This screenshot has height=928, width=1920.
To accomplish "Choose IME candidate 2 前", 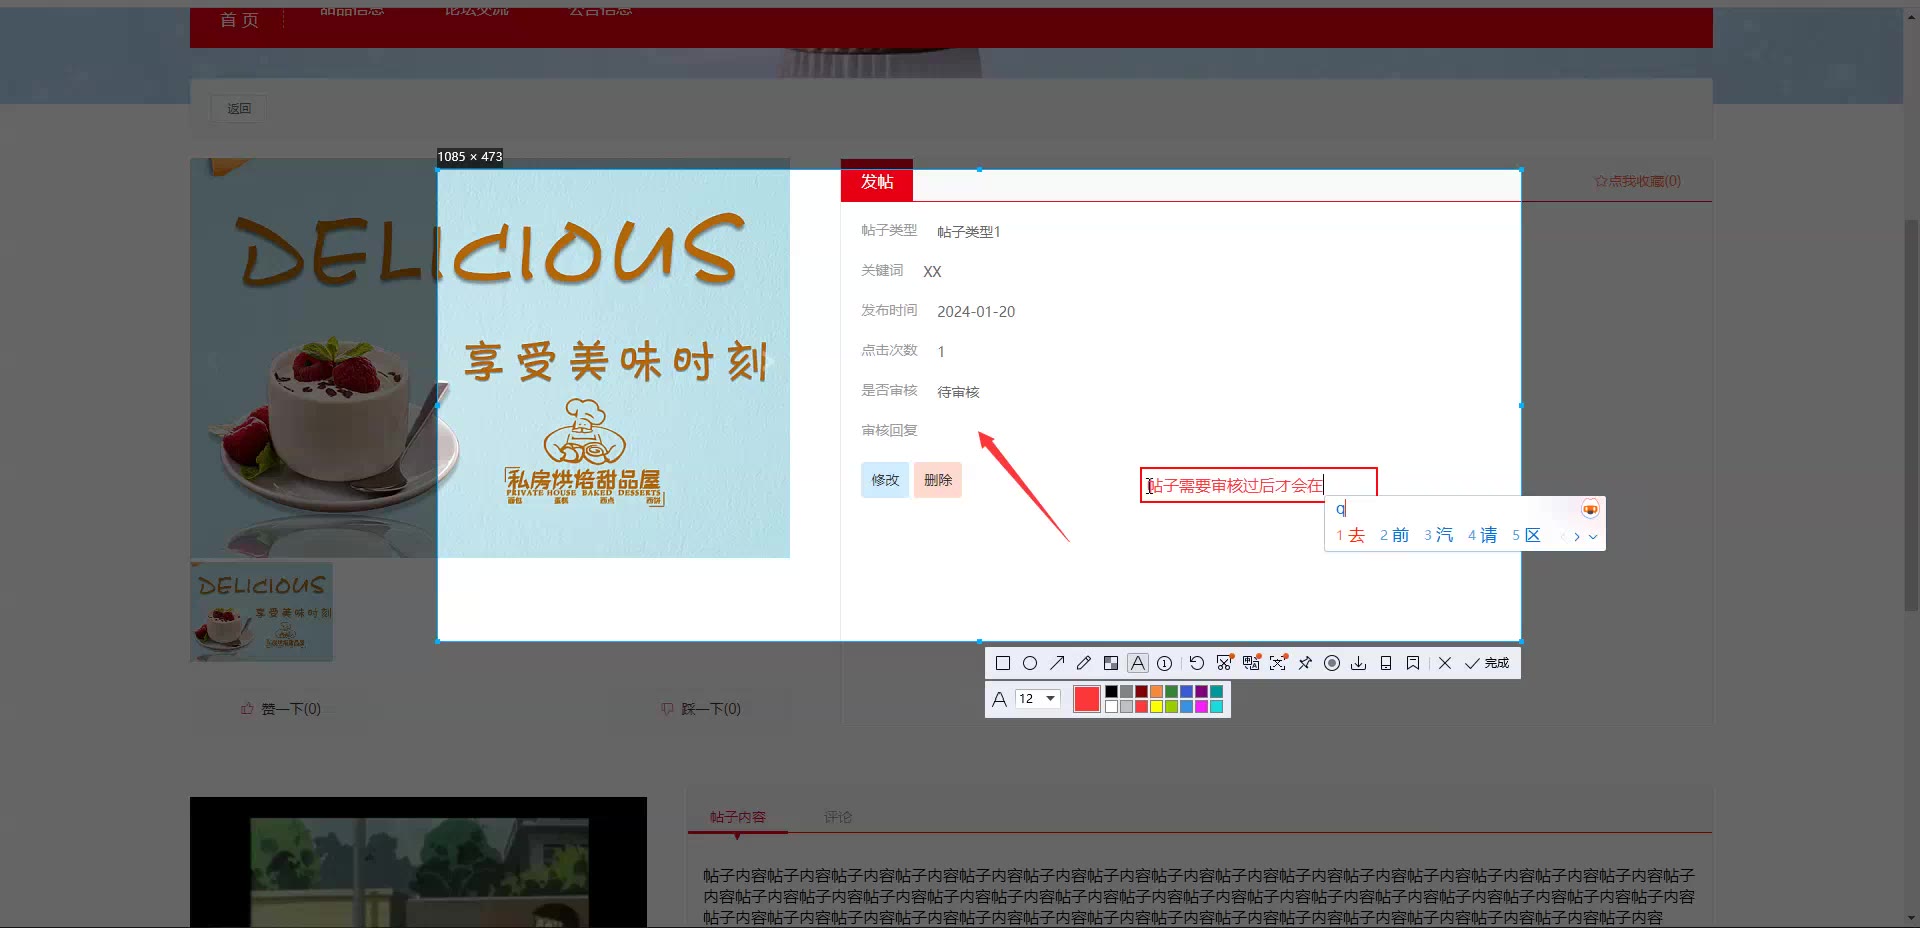I will 1394,536.
